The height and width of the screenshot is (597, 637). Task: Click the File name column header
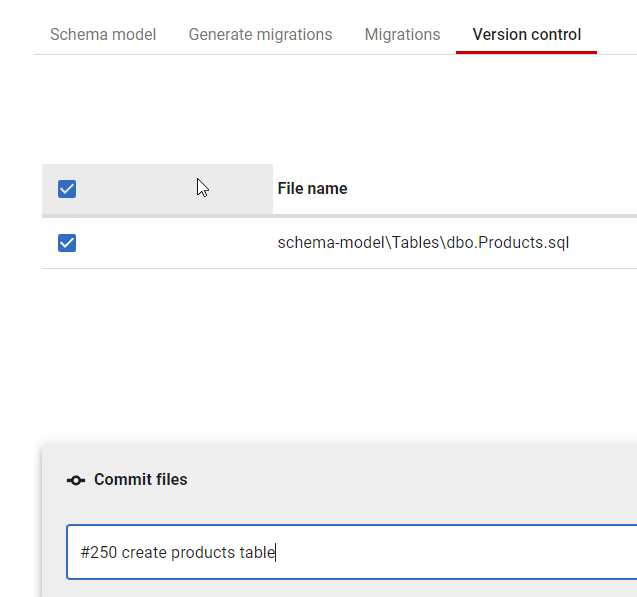312,189
